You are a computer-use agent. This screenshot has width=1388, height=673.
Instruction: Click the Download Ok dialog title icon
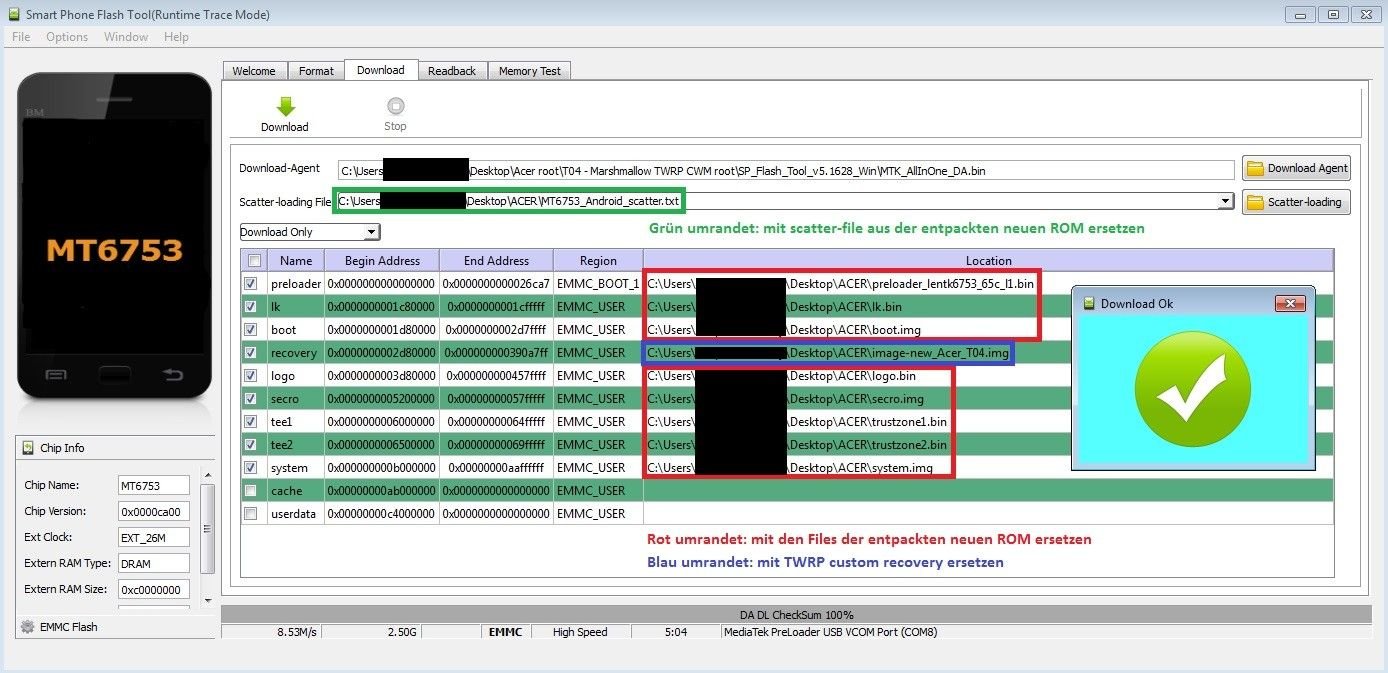pos(1089,303)
